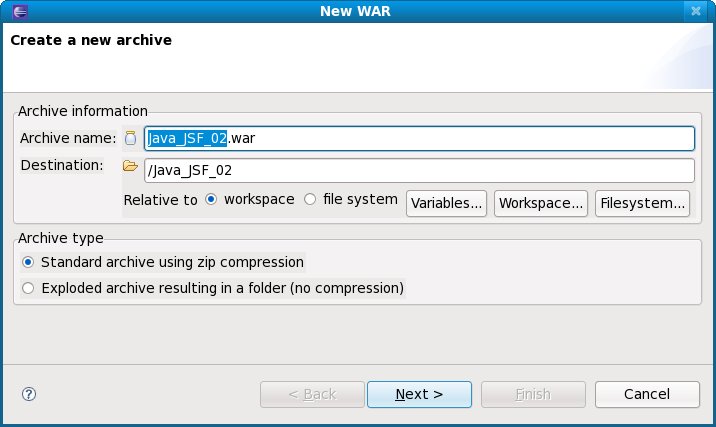Click the disabled Finish button

(532, 394)
